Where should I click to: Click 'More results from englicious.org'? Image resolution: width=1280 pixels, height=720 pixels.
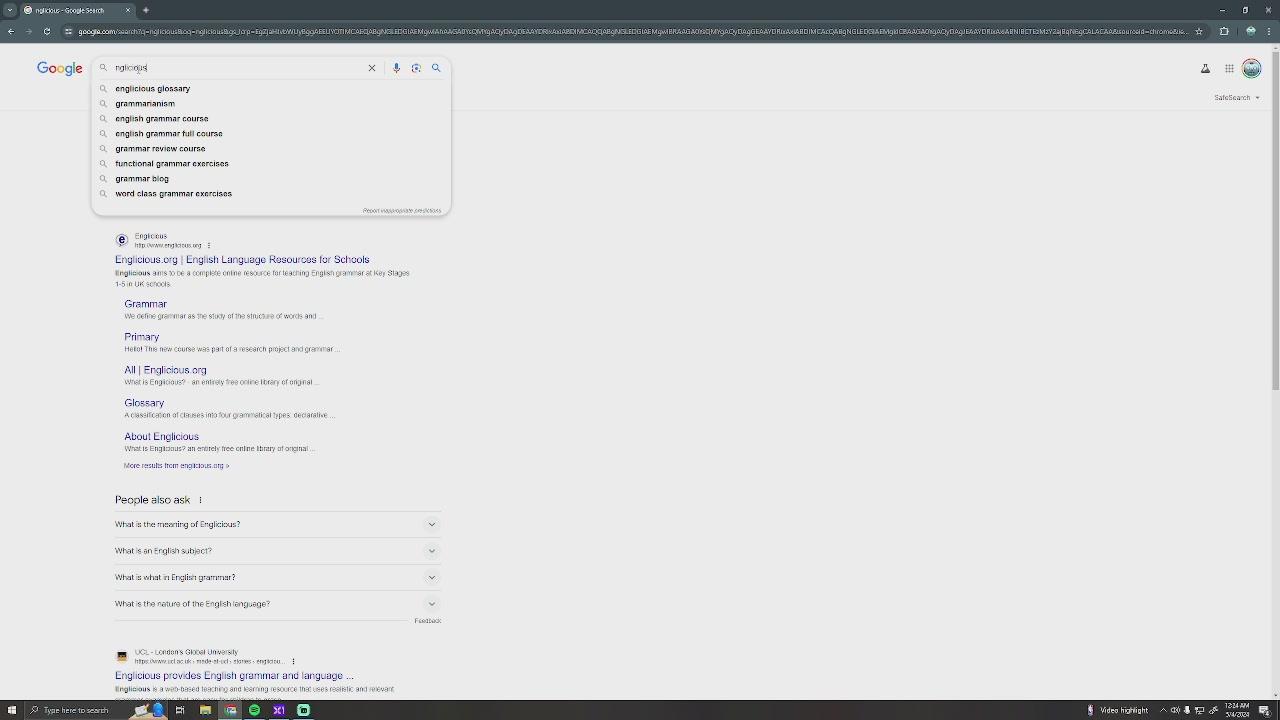175,465
